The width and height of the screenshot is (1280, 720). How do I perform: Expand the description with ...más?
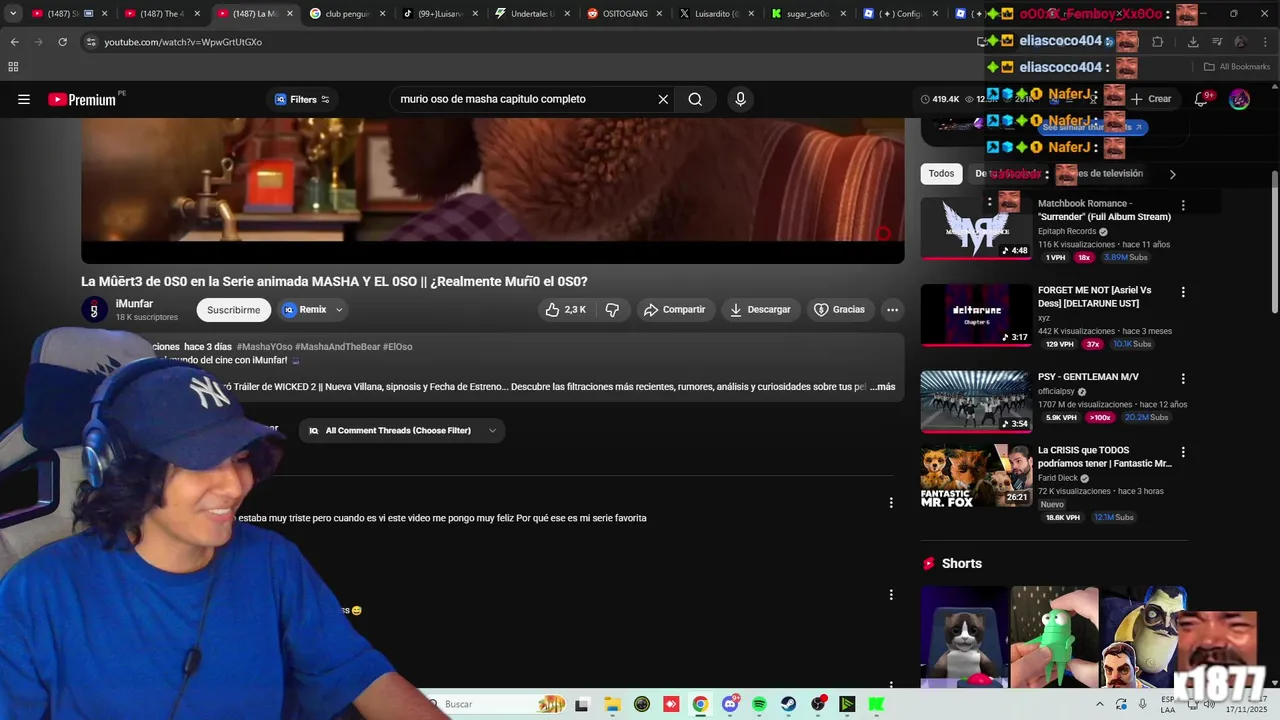coord(882,387)
